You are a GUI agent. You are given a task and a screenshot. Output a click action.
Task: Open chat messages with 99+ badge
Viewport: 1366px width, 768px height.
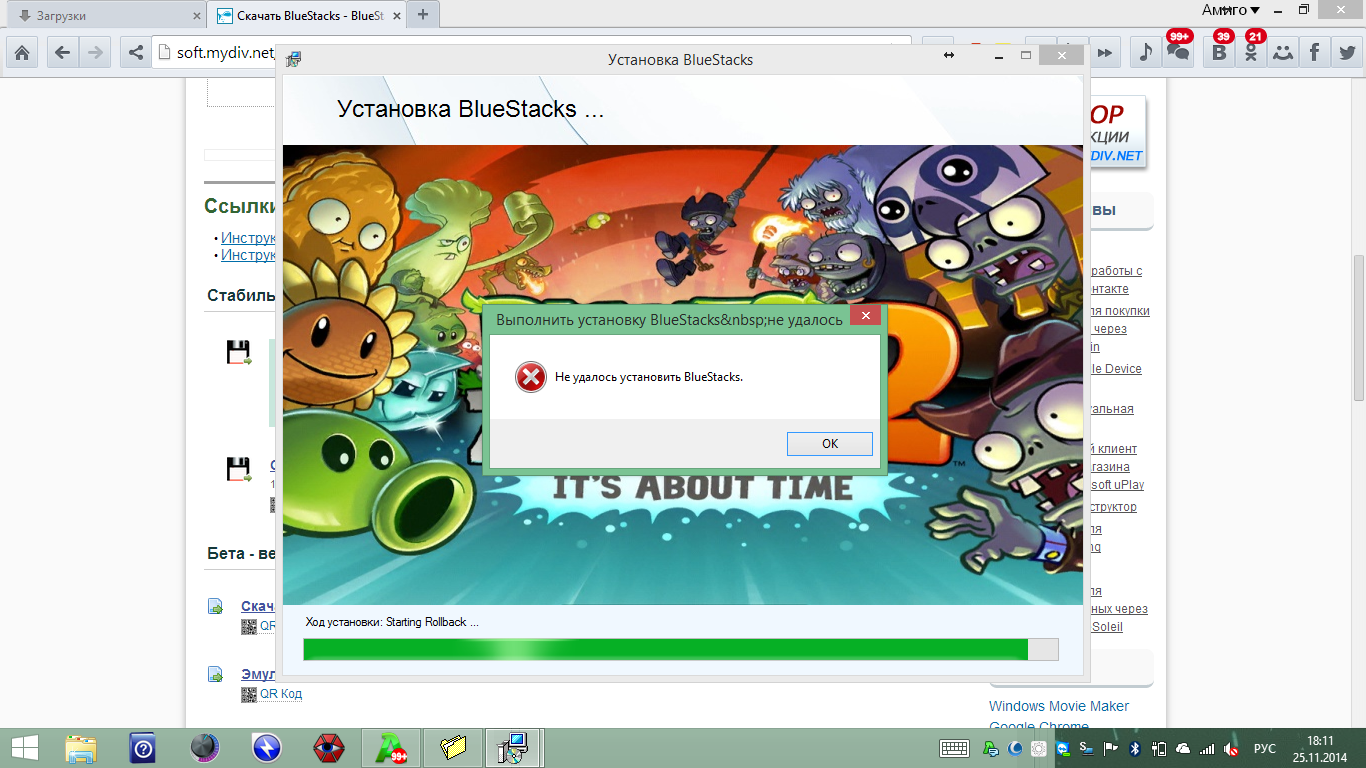1179,52
